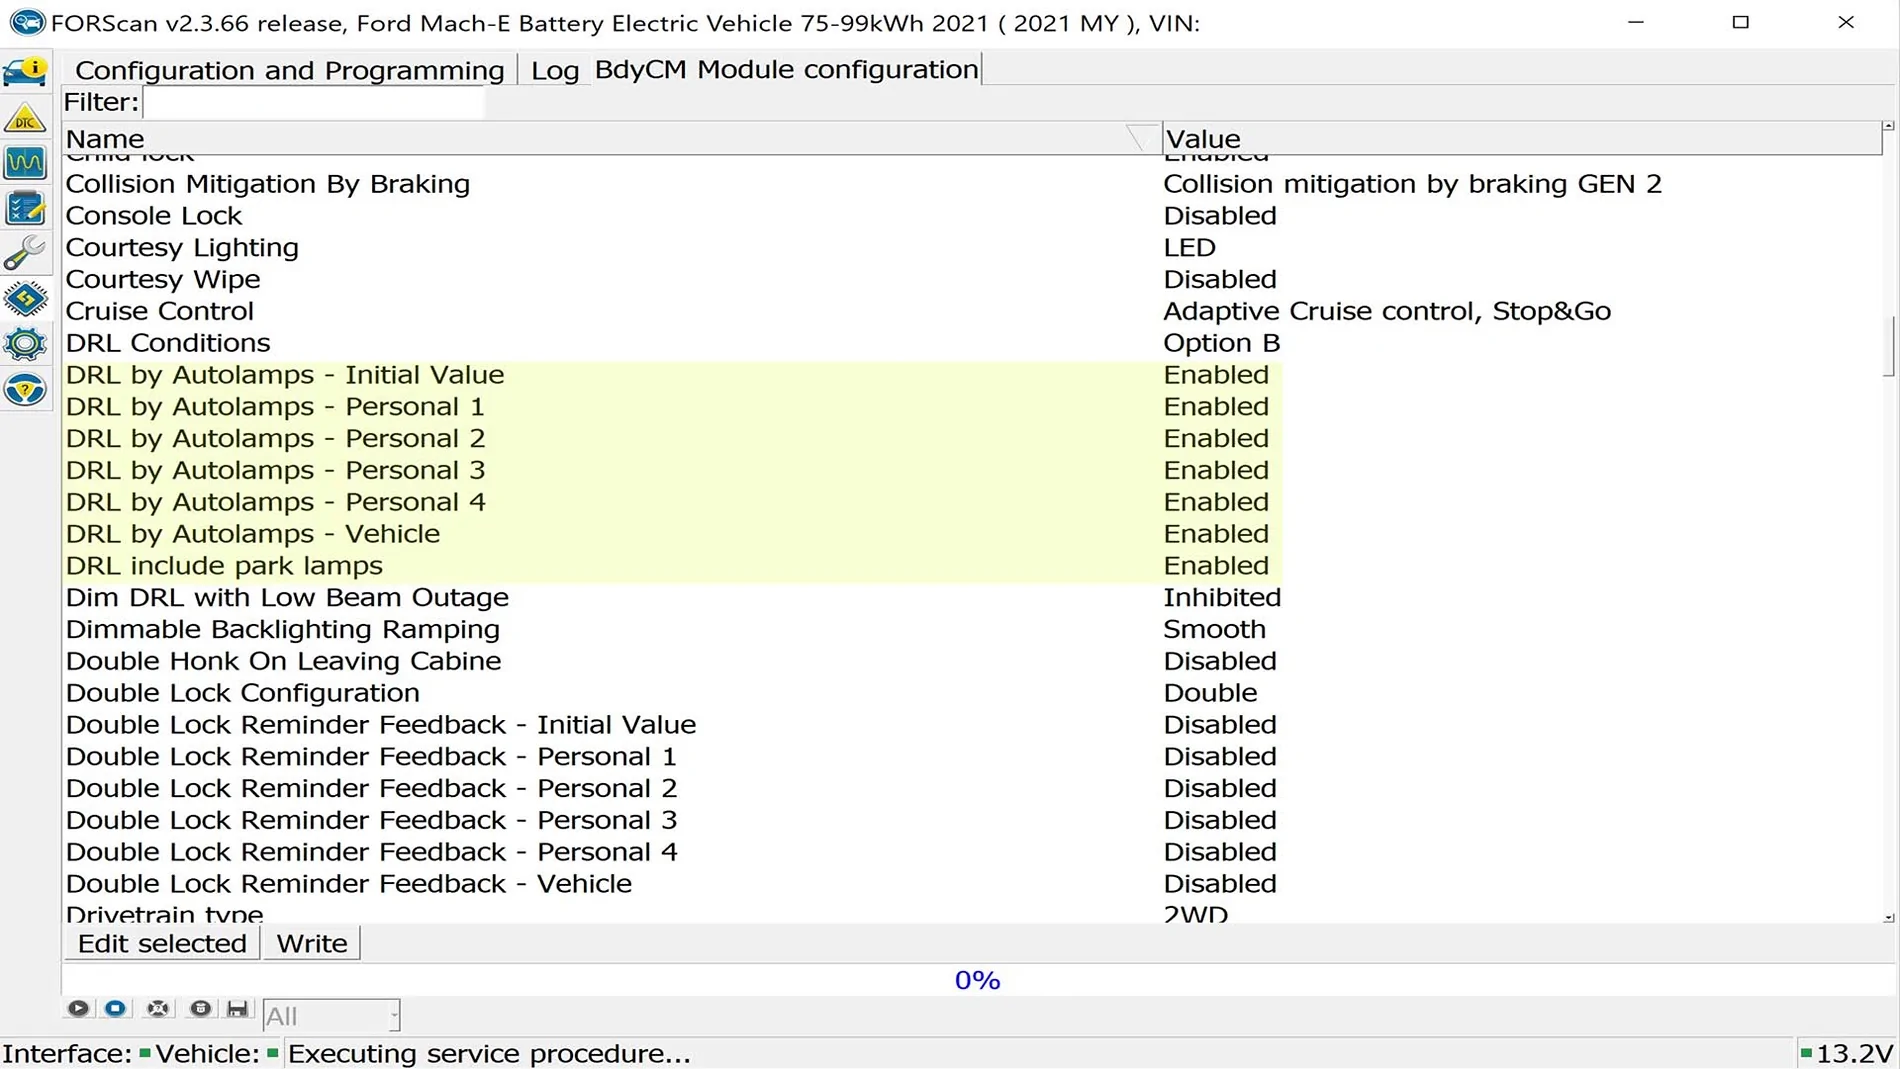Click the 0% progress bar
This screenshot has height=1069, width=1900.
978,980
